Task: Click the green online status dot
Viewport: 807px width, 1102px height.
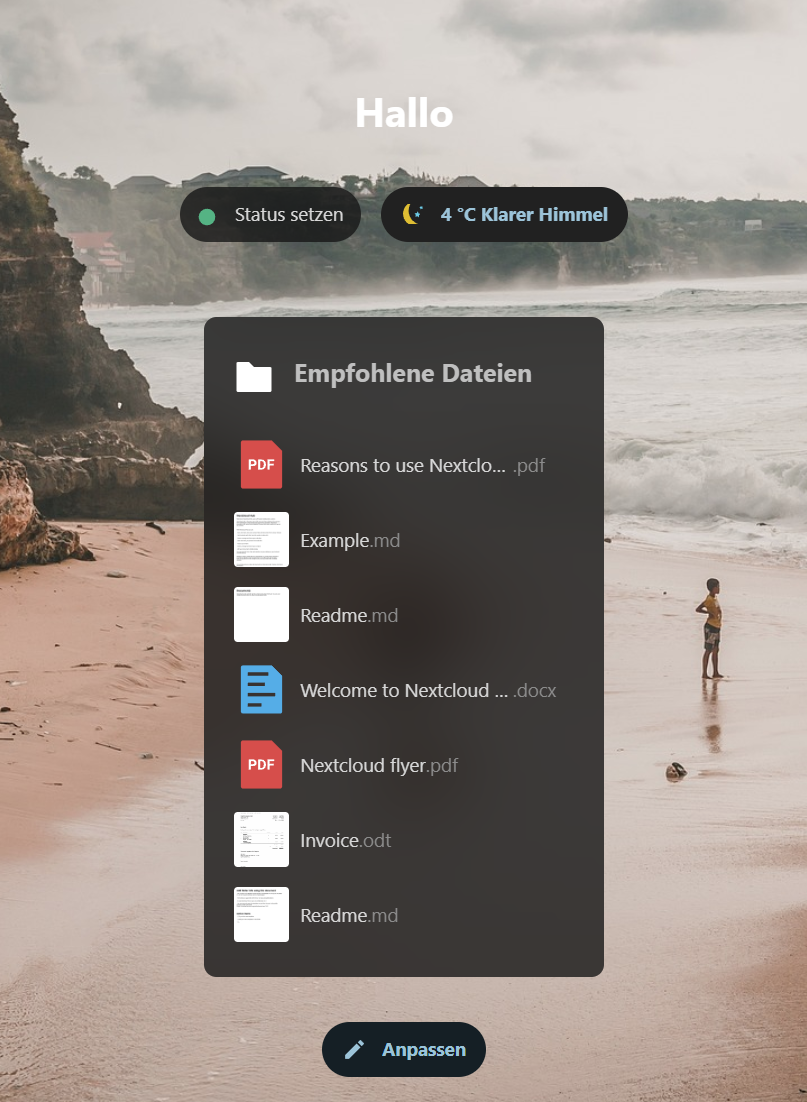Action: 207,216
